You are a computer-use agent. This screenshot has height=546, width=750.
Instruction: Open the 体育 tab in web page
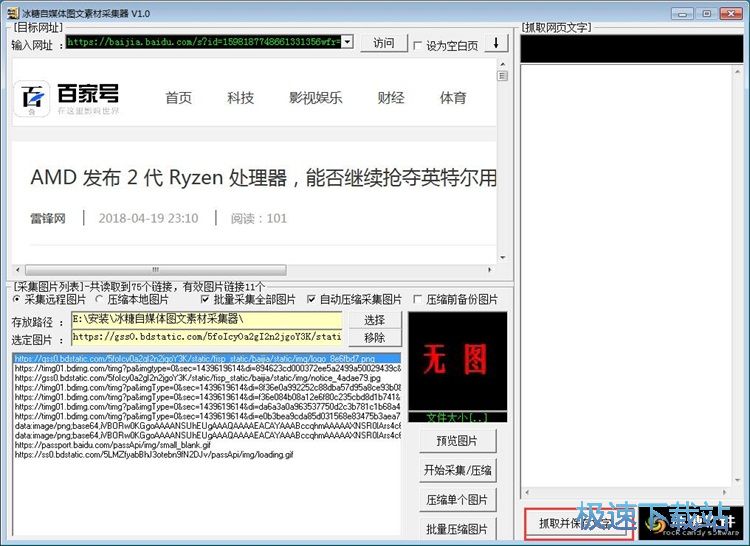click(x=453, y=98)
